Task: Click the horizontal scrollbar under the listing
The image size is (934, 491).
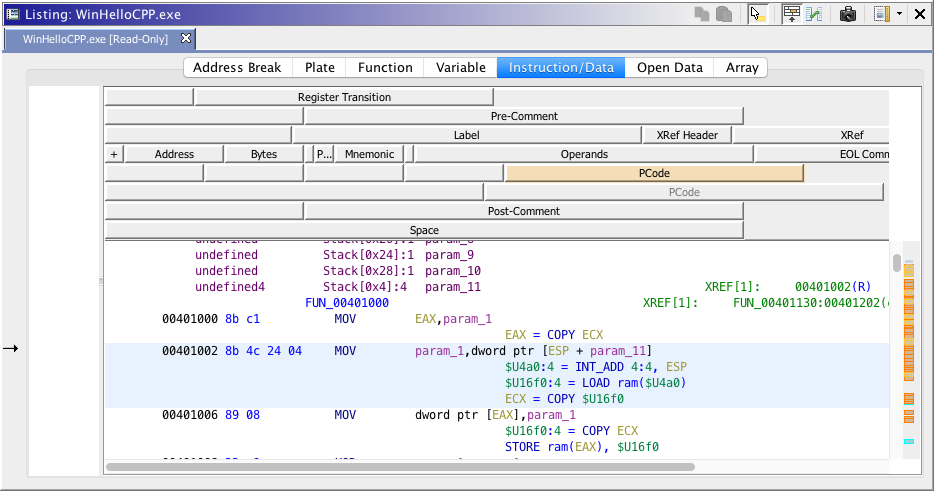Action: 400,466
